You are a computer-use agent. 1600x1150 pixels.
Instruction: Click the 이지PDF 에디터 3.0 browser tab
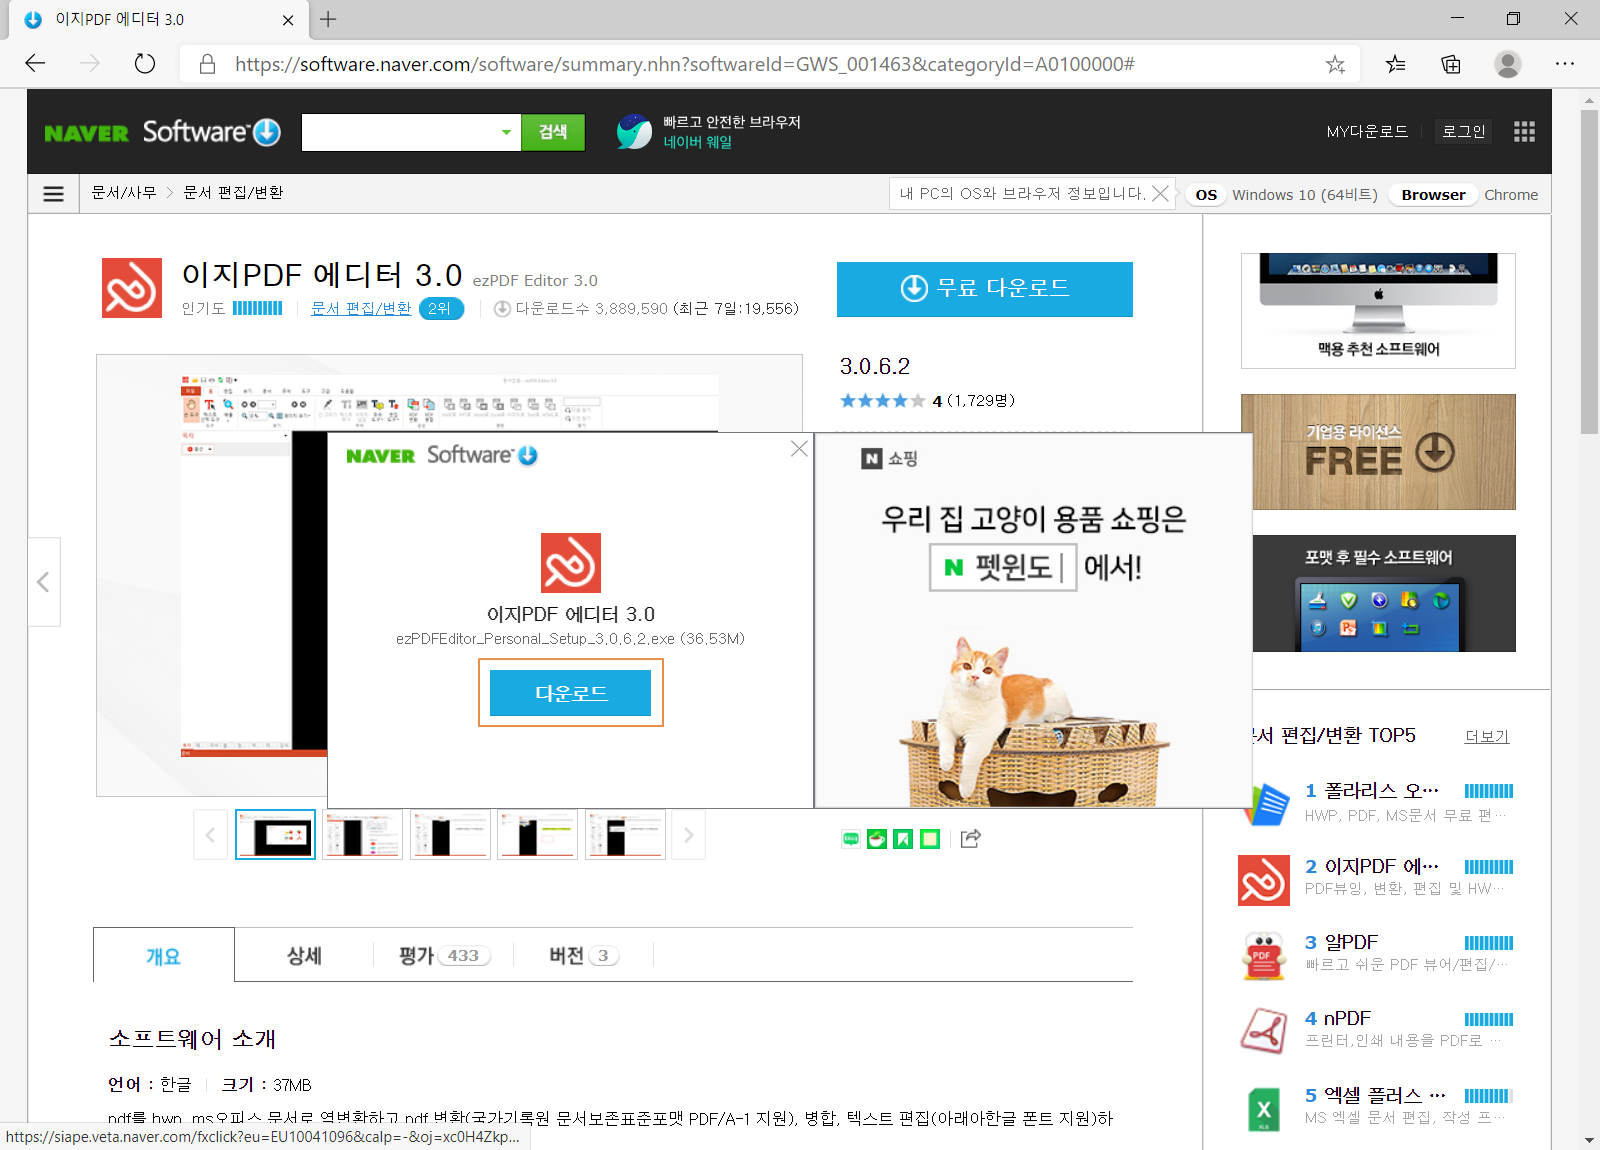(x=158, y=19)
